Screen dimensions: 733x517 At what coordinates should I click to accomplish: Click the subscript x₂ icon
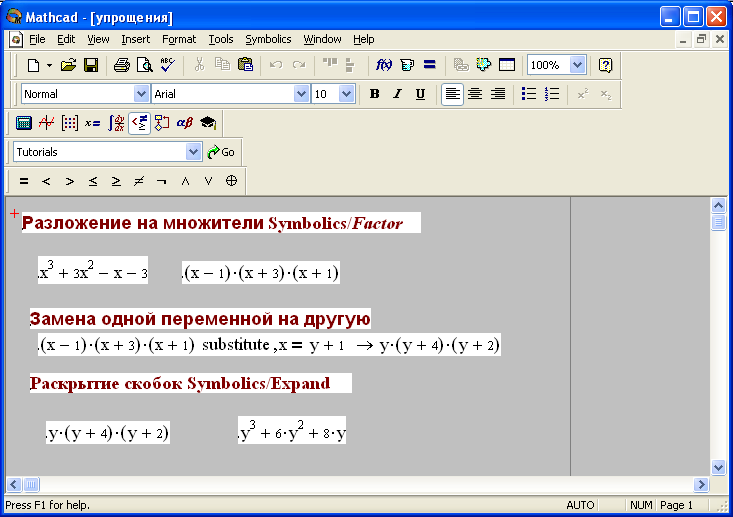(606, 94)
